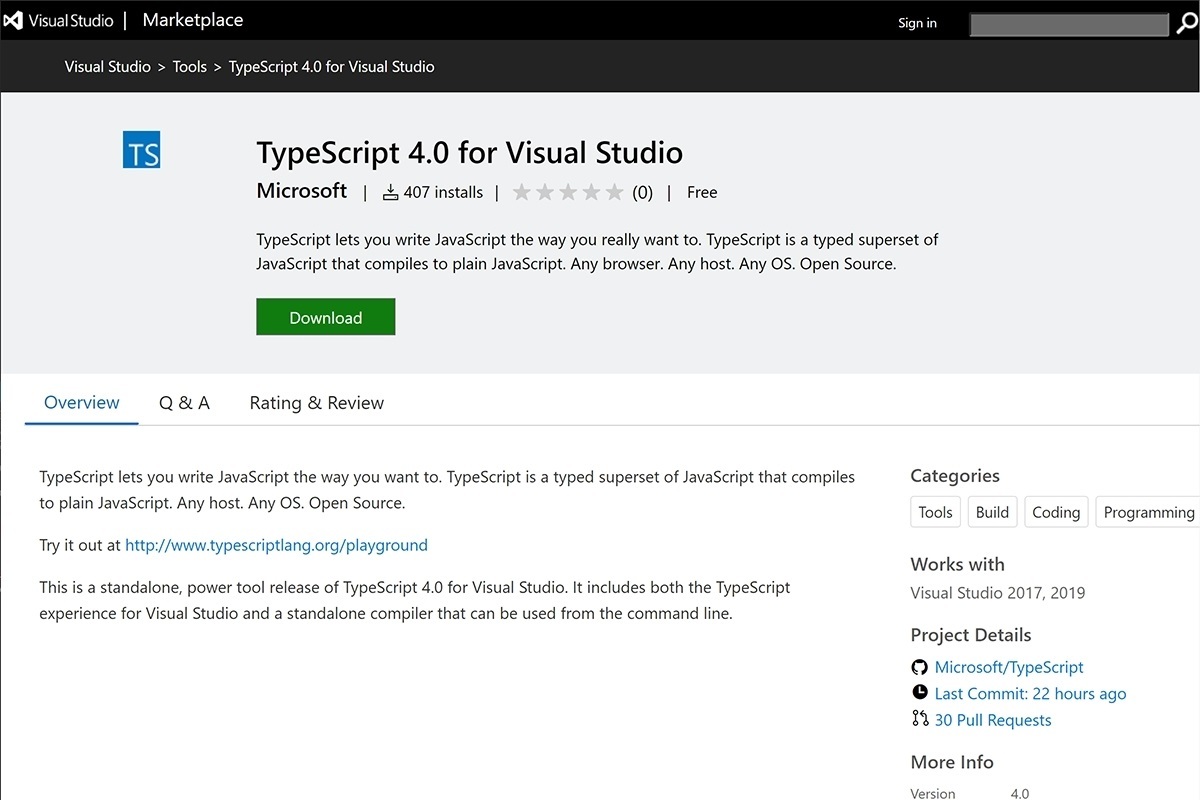Click the TypeScript TS extension logo
The width and height of the screenshot is (1200, 800).
tap(141, 149)
